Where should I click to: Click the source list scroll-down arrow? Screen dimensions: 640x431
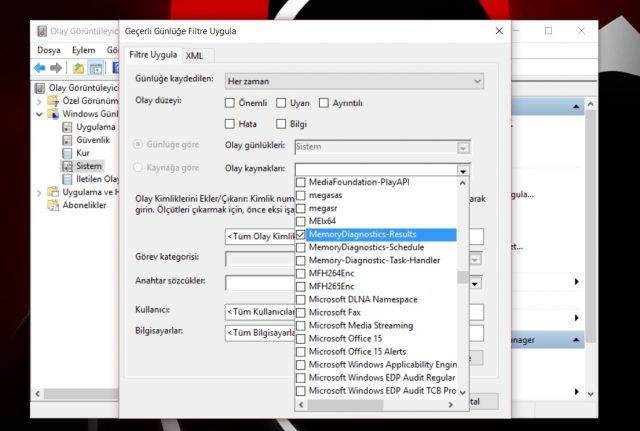click(x=462, y=392)
